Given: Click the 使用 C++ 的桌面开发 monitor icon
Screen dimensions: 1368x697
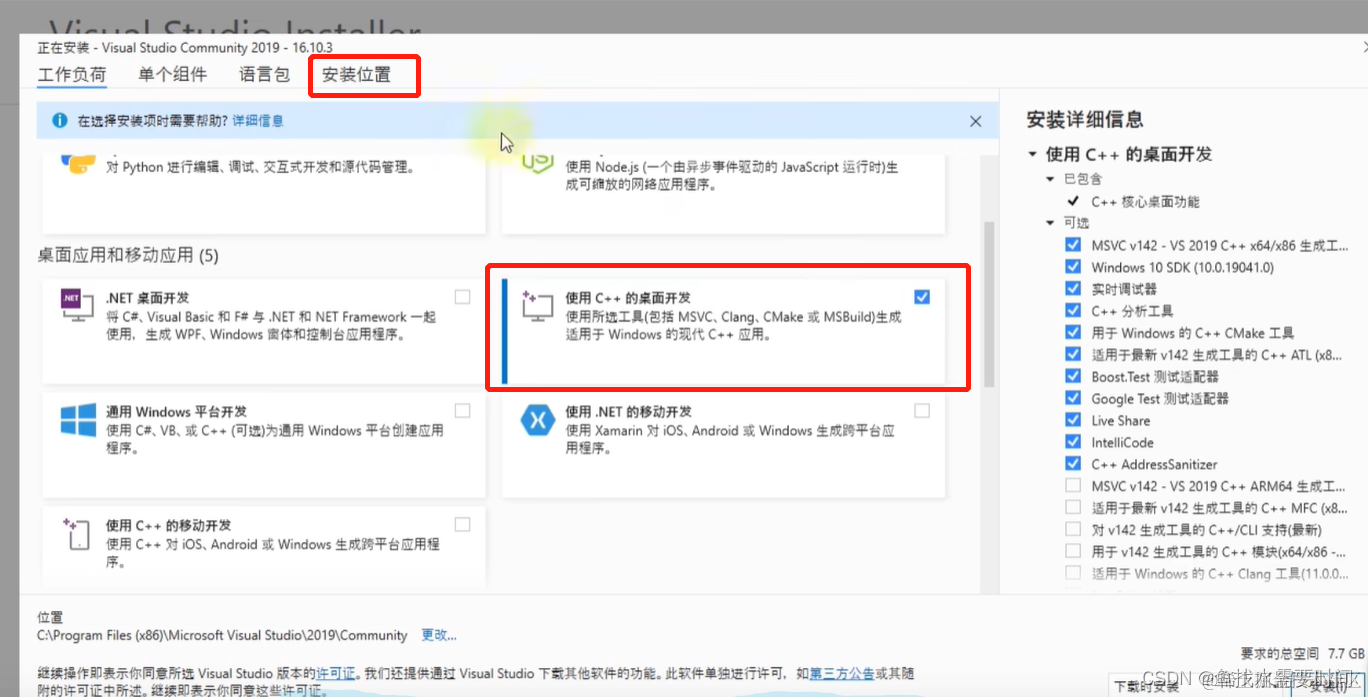Looking at the screenshot, I should tap(537, 307).
